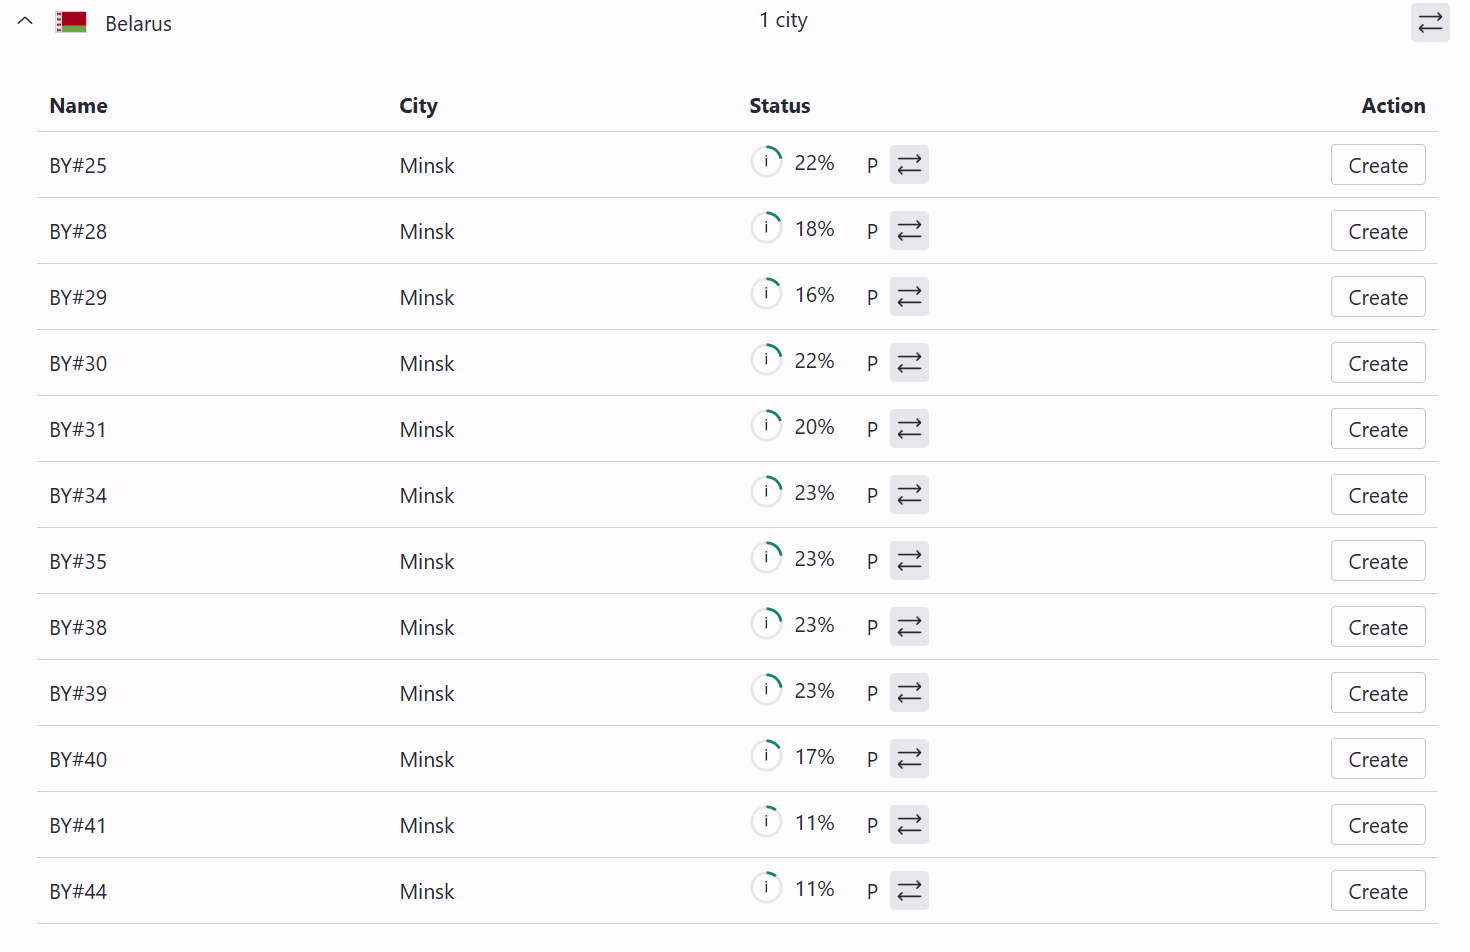Click the 20% load value for BY#31

814,427
